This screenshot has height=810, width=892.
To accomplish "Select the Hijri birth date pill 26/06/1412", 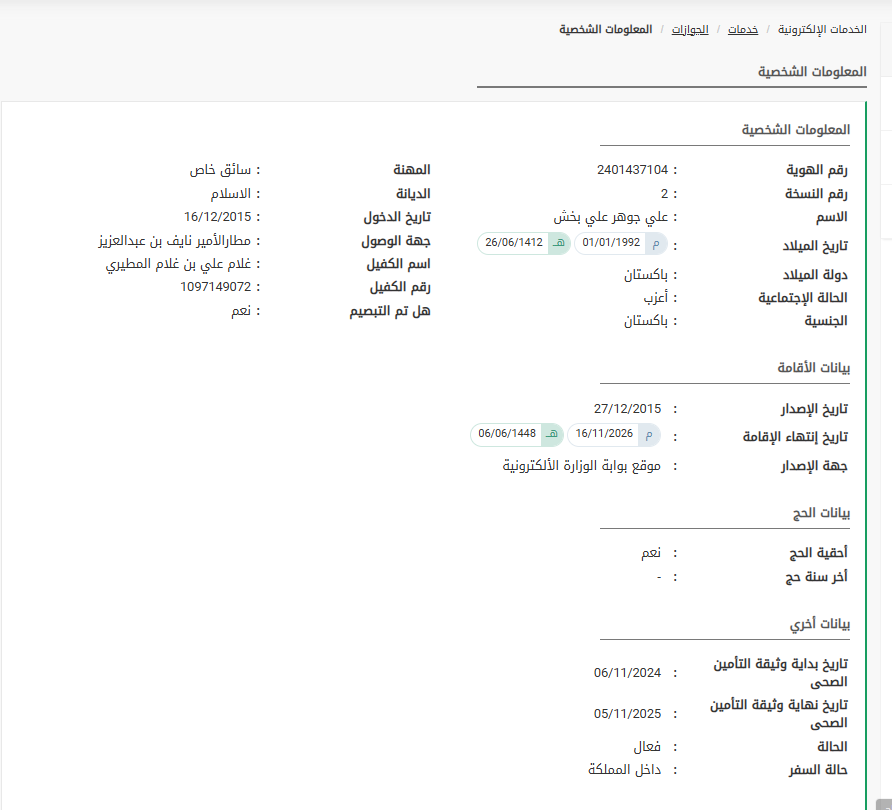I will tap(513, 243).
